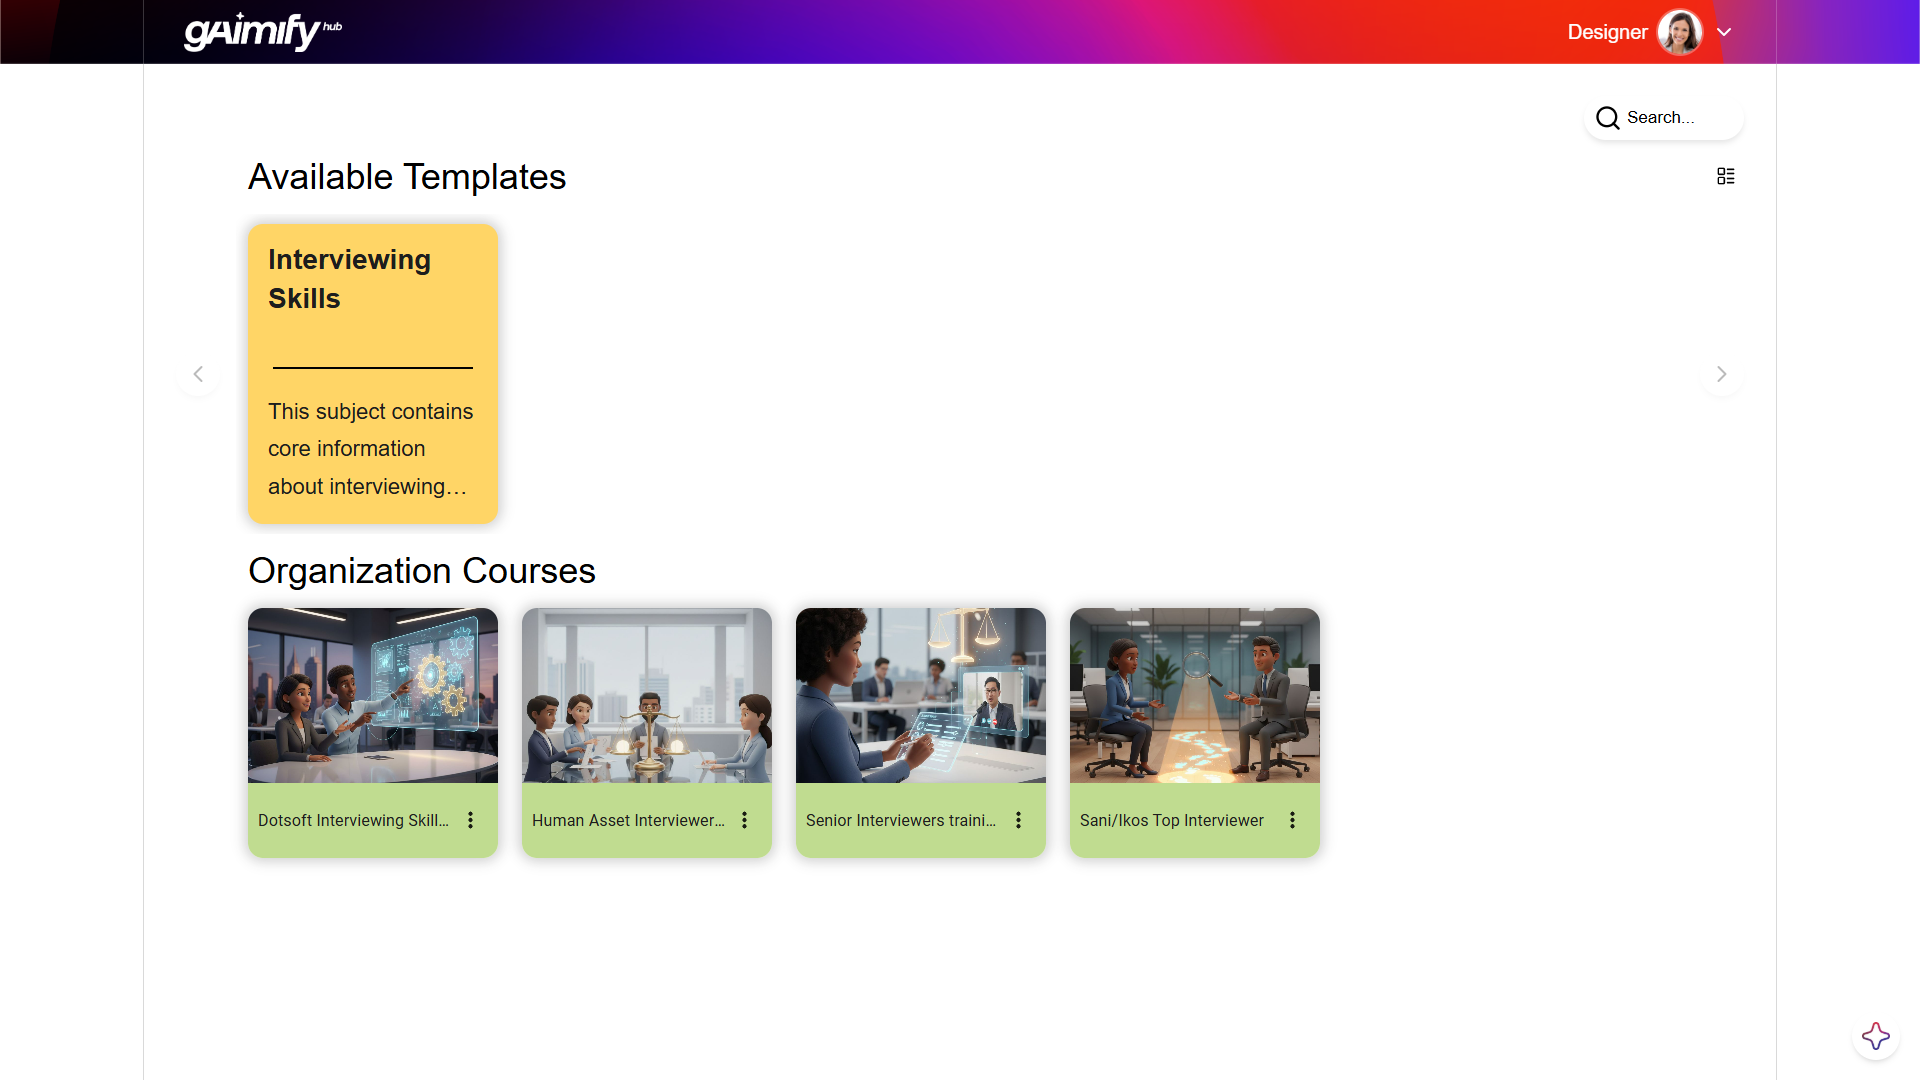Click the search magnifier icon
1920x1080 pixels.
click(1607, 118)
